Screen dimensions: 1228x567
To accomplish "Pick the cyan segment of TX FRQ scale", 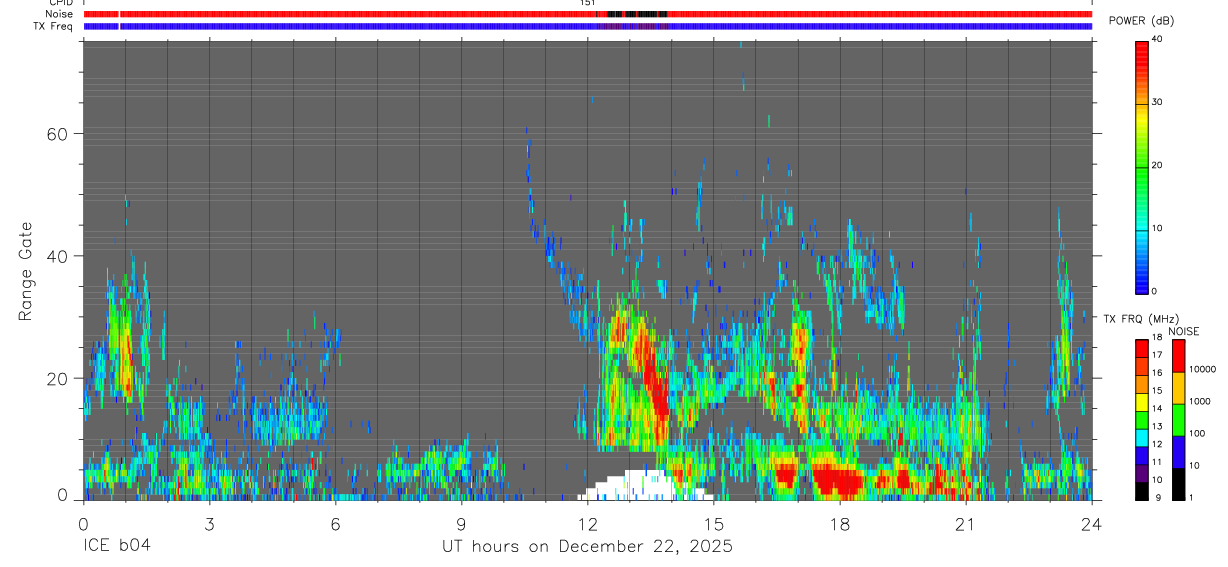I will [1142, 438].
